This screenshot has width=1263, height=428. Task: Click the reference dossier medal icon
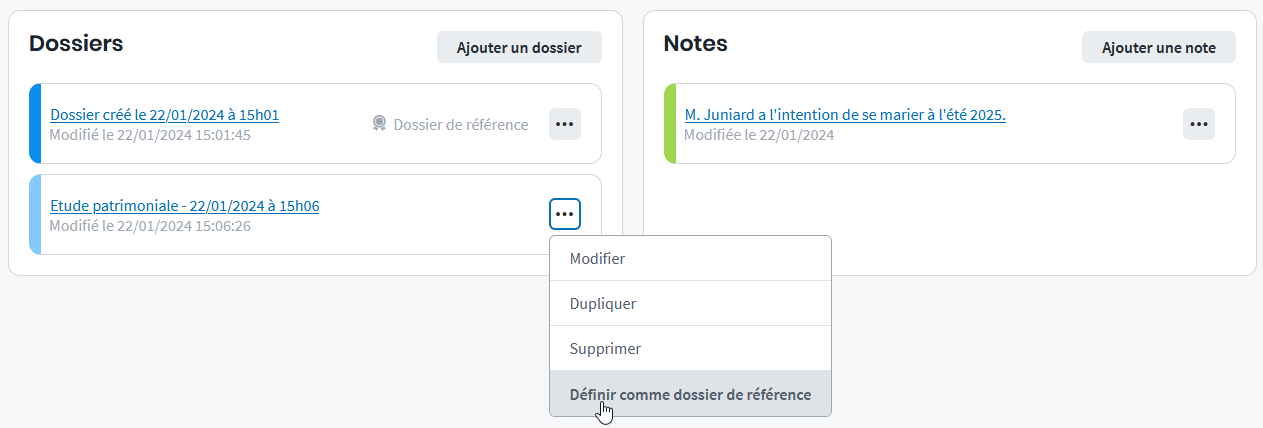(x=380, y=124)
